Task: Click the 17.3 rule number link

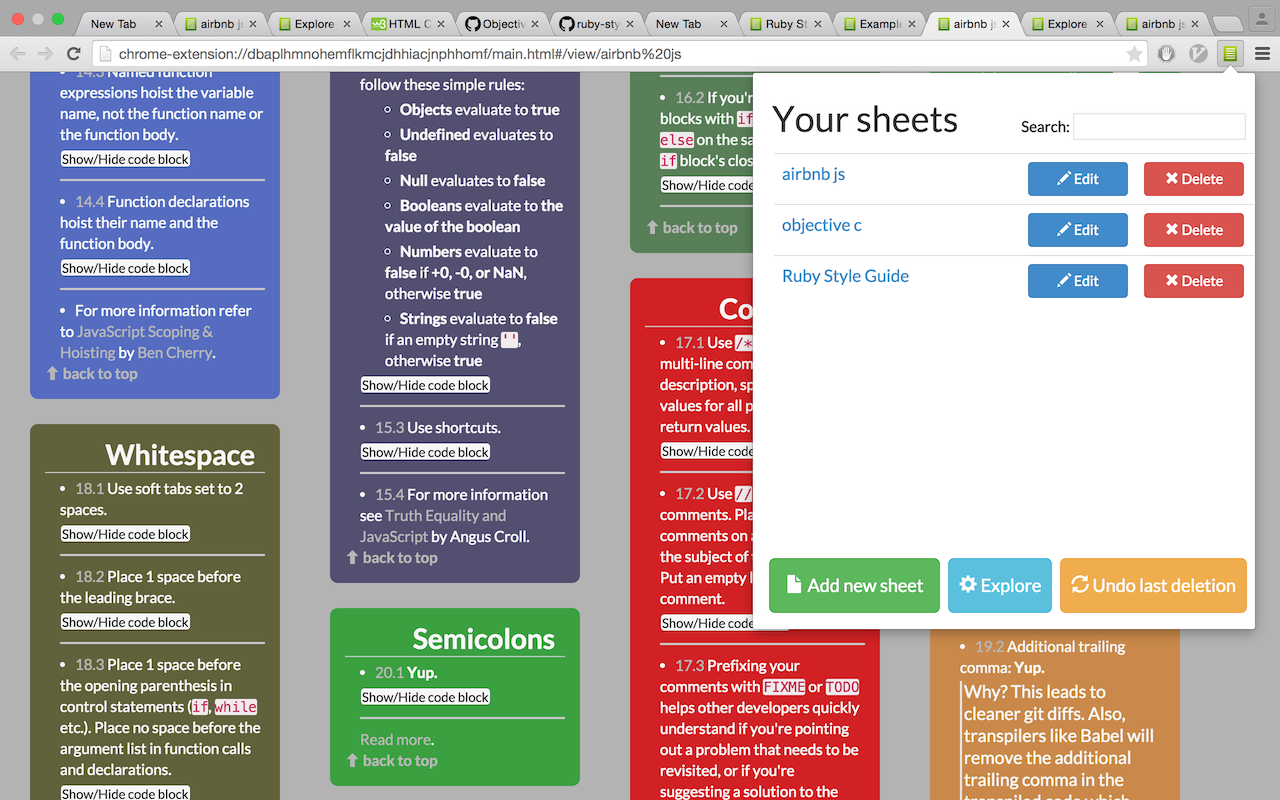Action: click(x=689, y=666)
